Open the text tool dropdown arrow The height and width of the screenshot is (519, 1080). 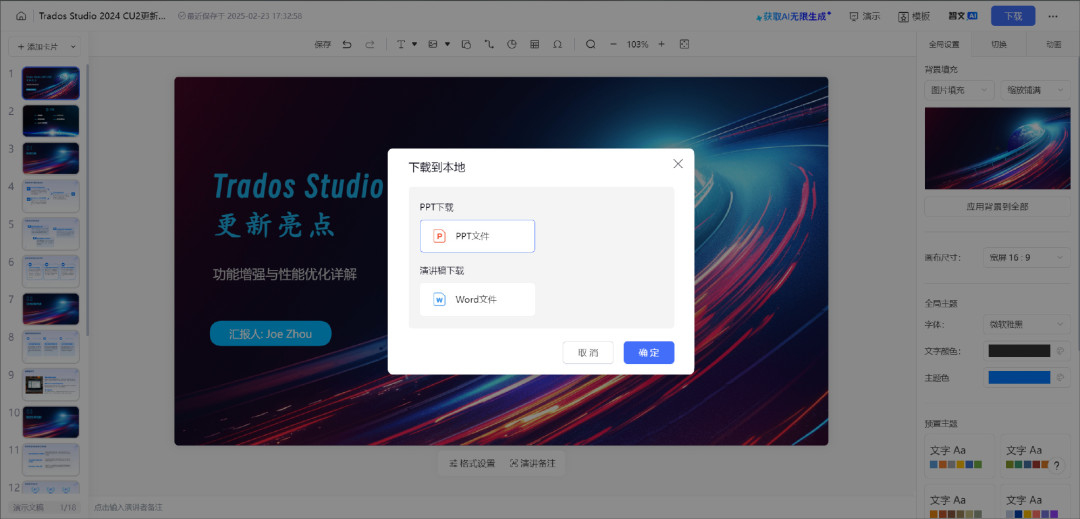coord(415,44)
